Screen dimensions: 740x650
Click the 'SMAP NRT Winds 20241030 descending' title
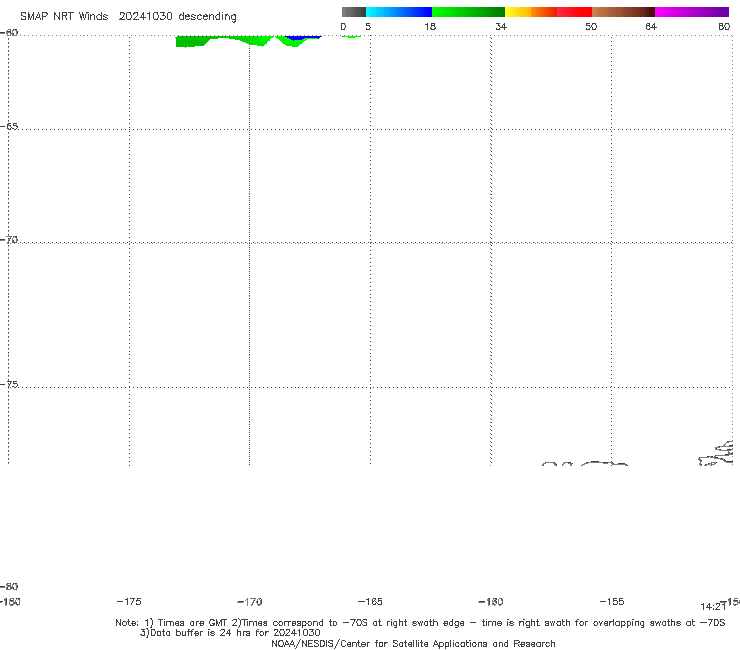pos(128,17)
